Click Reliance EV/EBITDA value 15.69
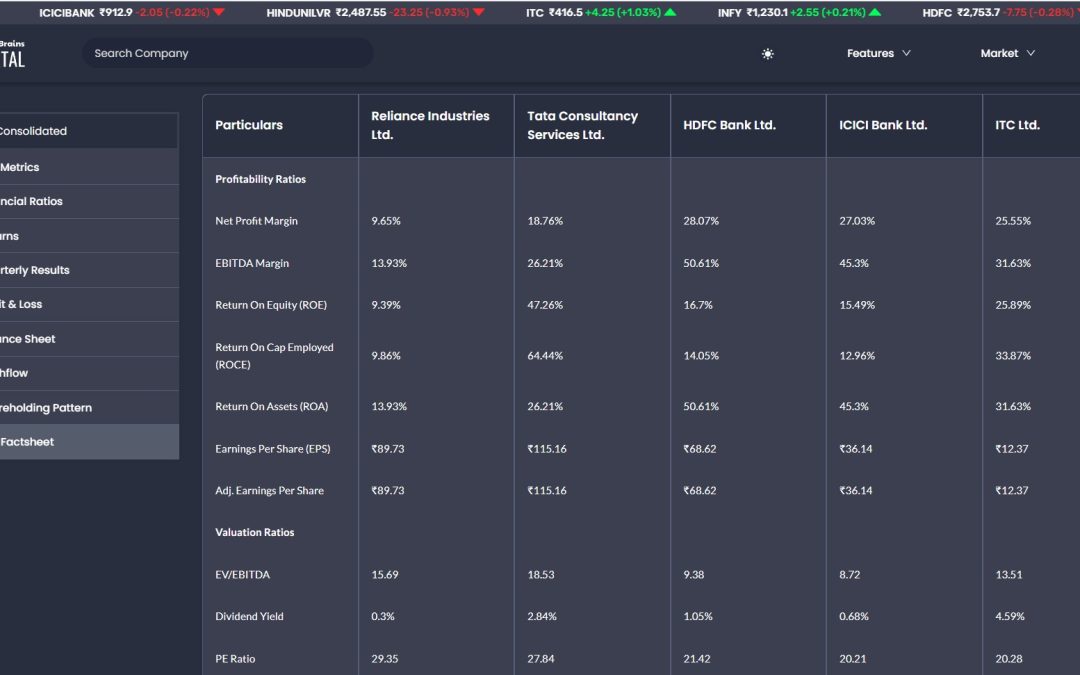 coord(384,574)
